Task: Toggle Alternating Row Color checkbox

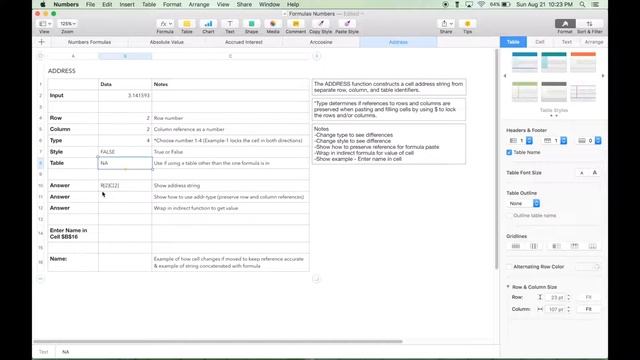Action: coord(509,267)
